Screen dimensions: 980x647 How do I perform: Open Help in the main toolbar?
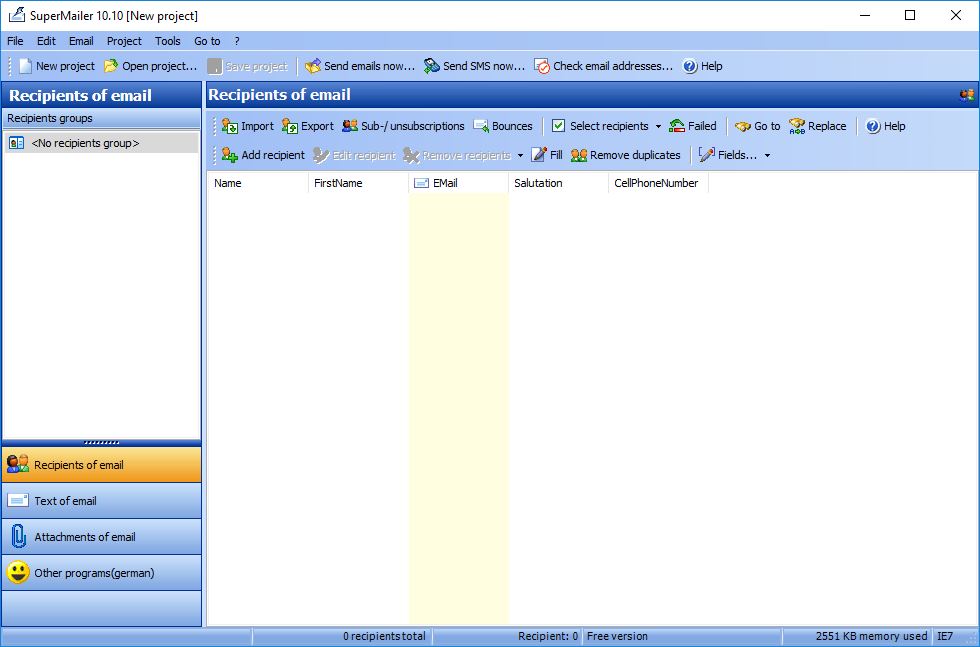(702, 66)
